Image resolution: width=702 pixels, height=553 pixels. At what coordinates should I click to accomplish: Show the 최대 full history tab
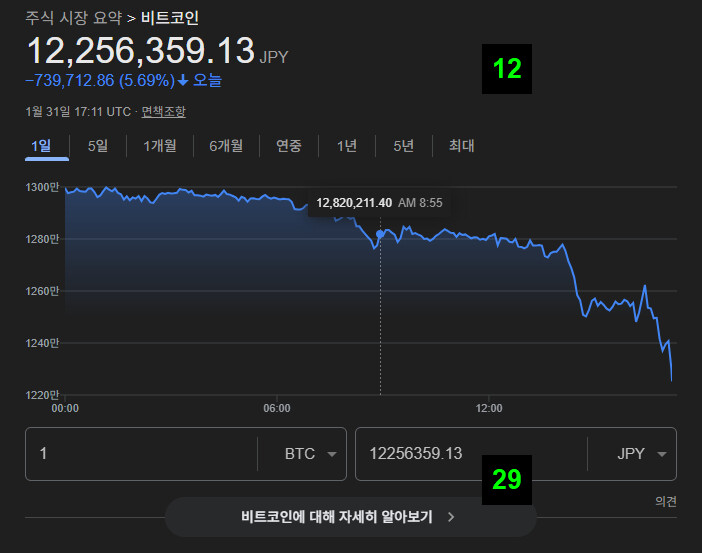[462, 146]
